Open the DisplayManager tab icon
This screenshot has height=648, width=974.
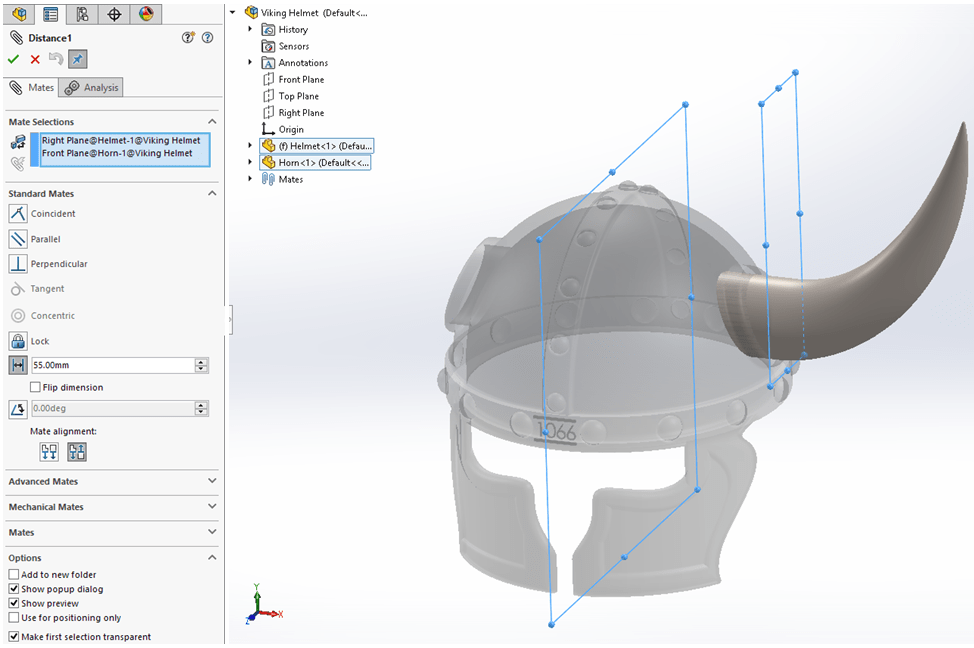coord(147,14)
